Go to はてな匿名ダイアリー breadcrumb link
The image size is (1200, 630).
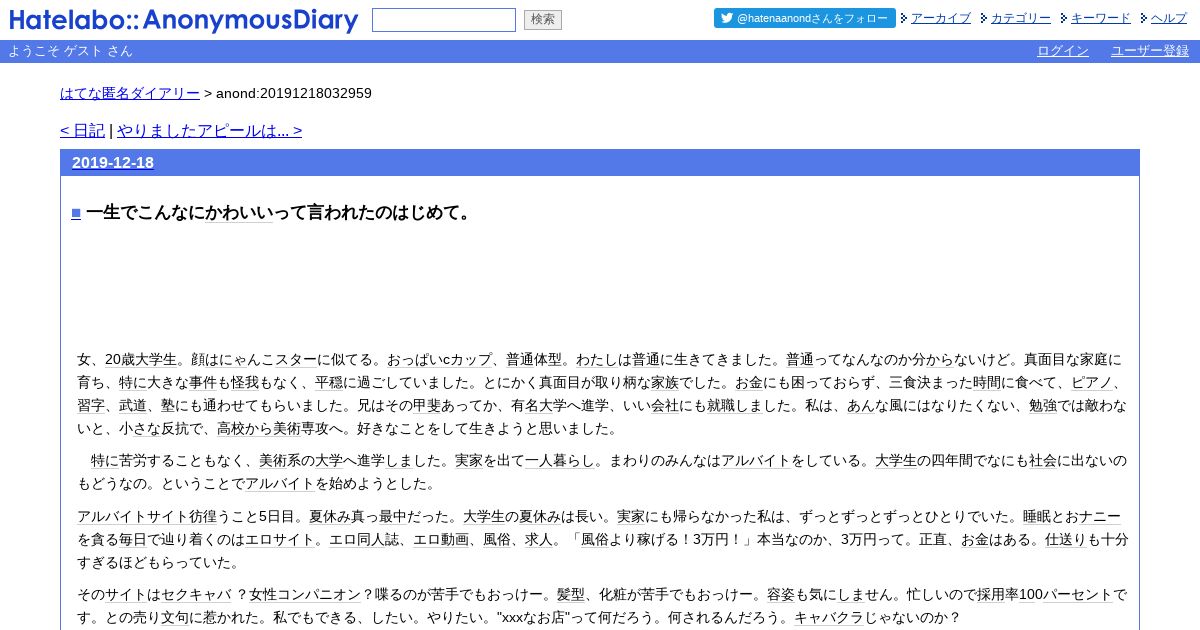click(x=130, y=93)
